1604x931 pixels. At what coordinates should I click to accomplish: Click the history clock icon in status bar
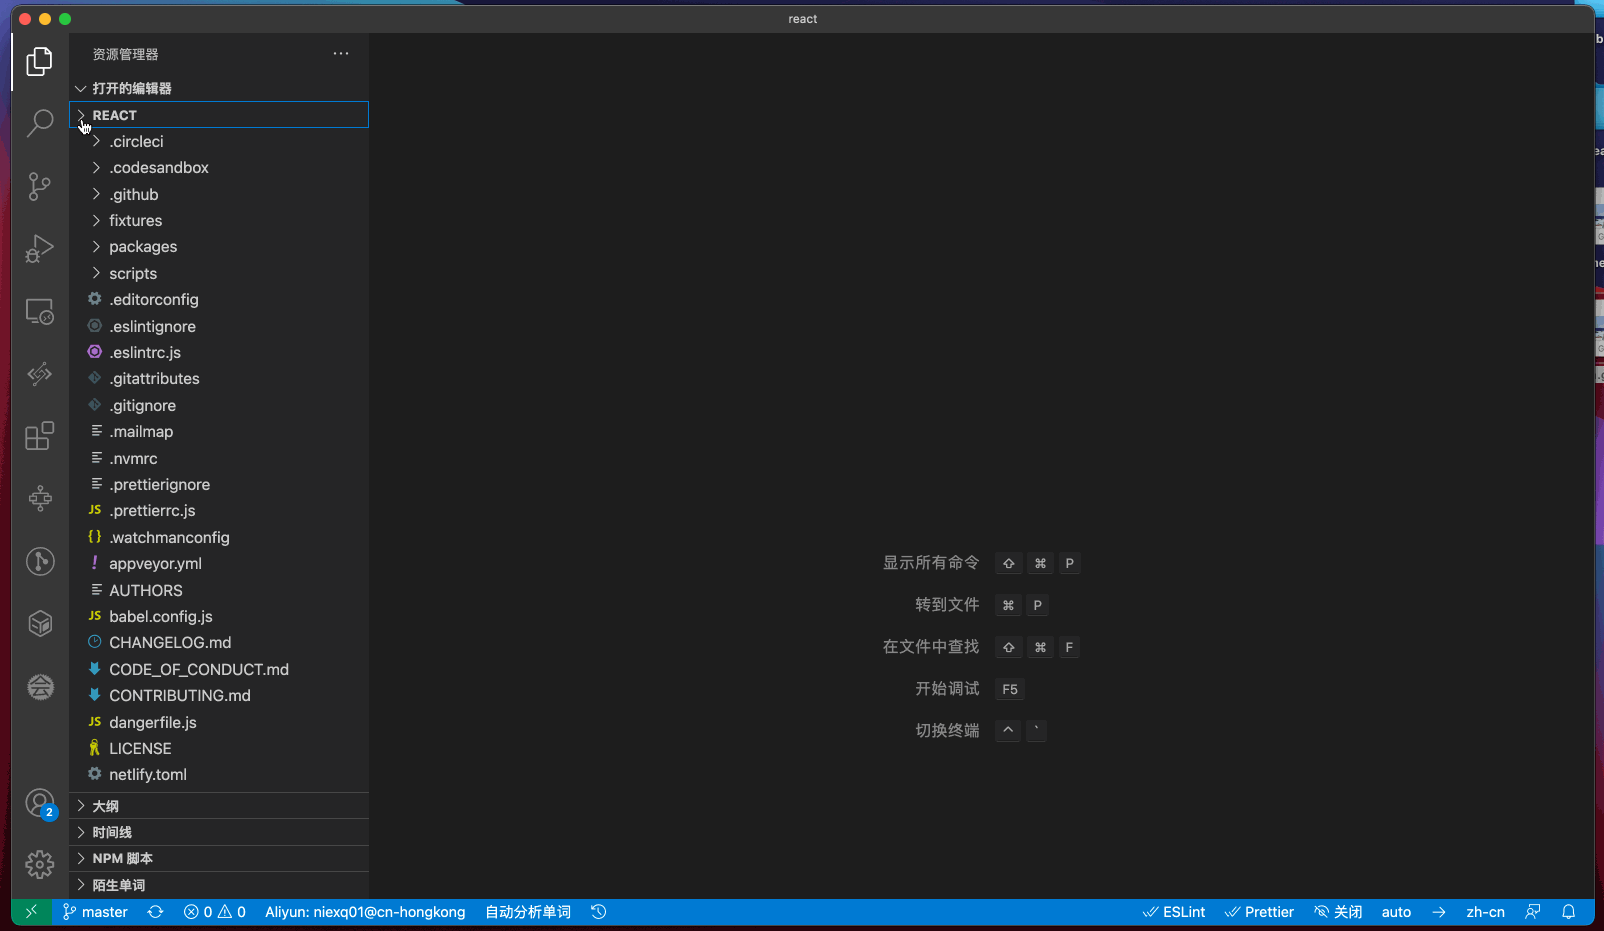click(x=599, y=912)
